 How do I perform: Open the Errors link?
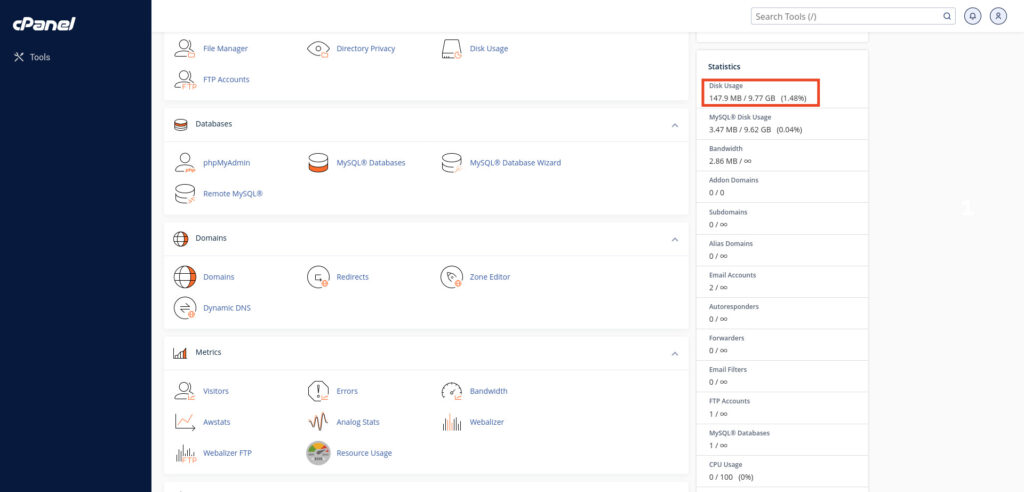[347, 391]
